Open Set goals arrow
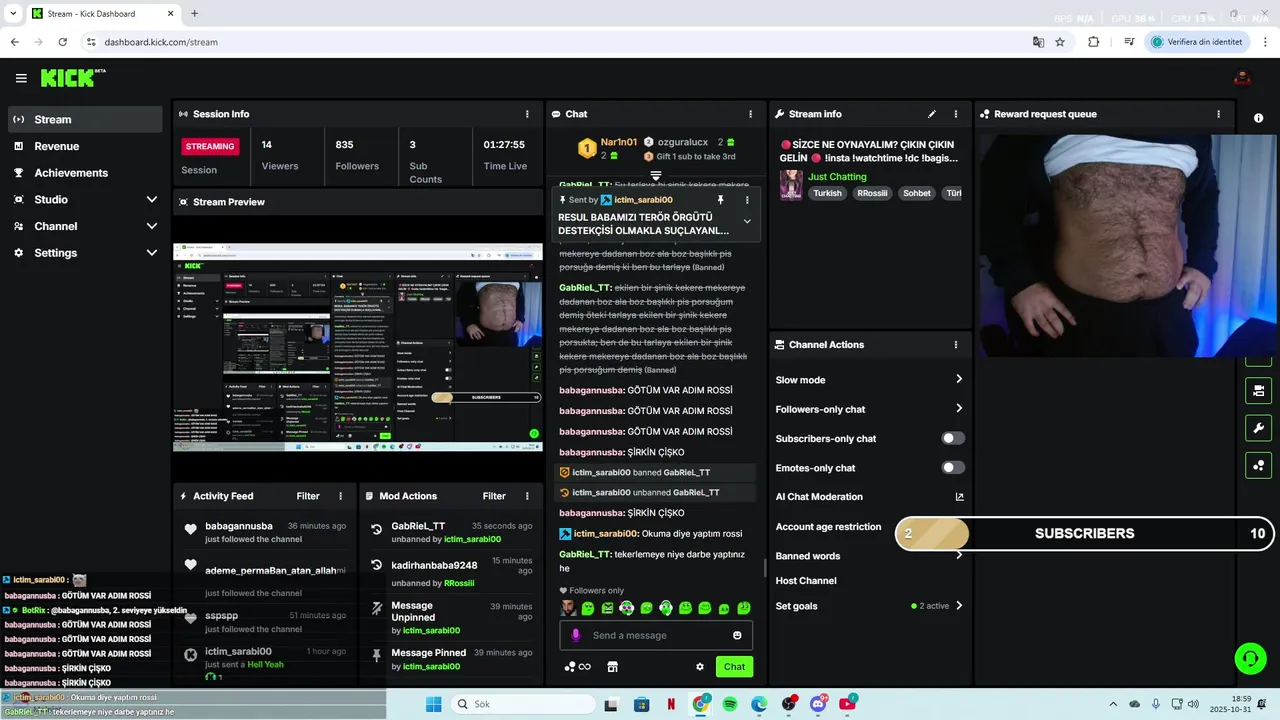 coord(958,605)
